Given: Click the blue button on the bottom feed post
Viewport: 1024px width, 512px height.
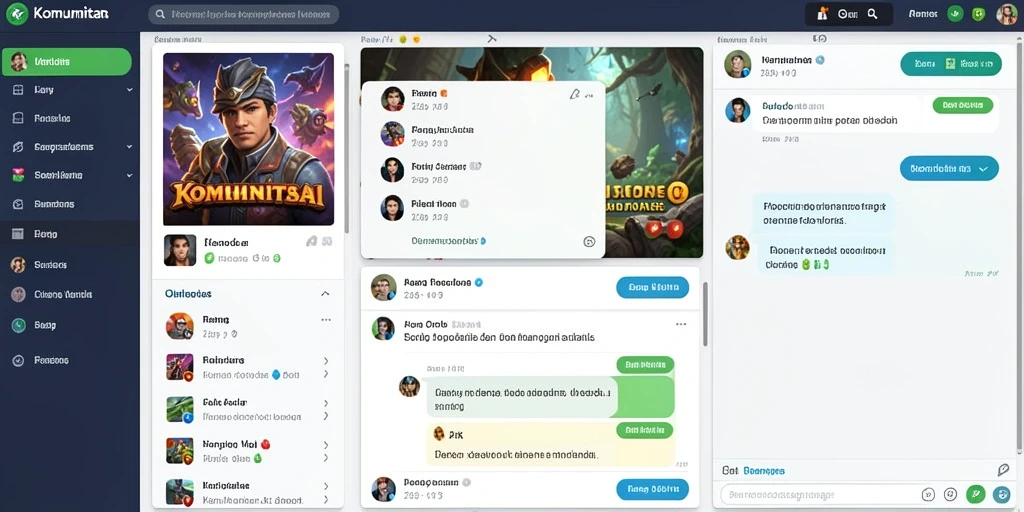Looking at the screenshot, I should [652, 488].
